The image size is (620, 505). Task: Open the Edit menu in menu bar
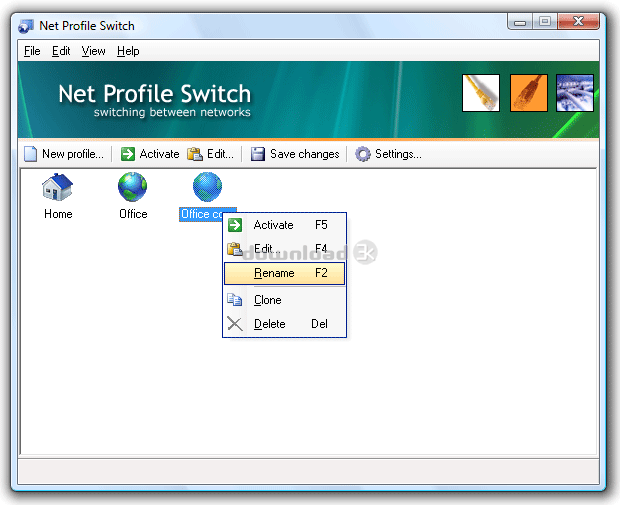point(61,51)
